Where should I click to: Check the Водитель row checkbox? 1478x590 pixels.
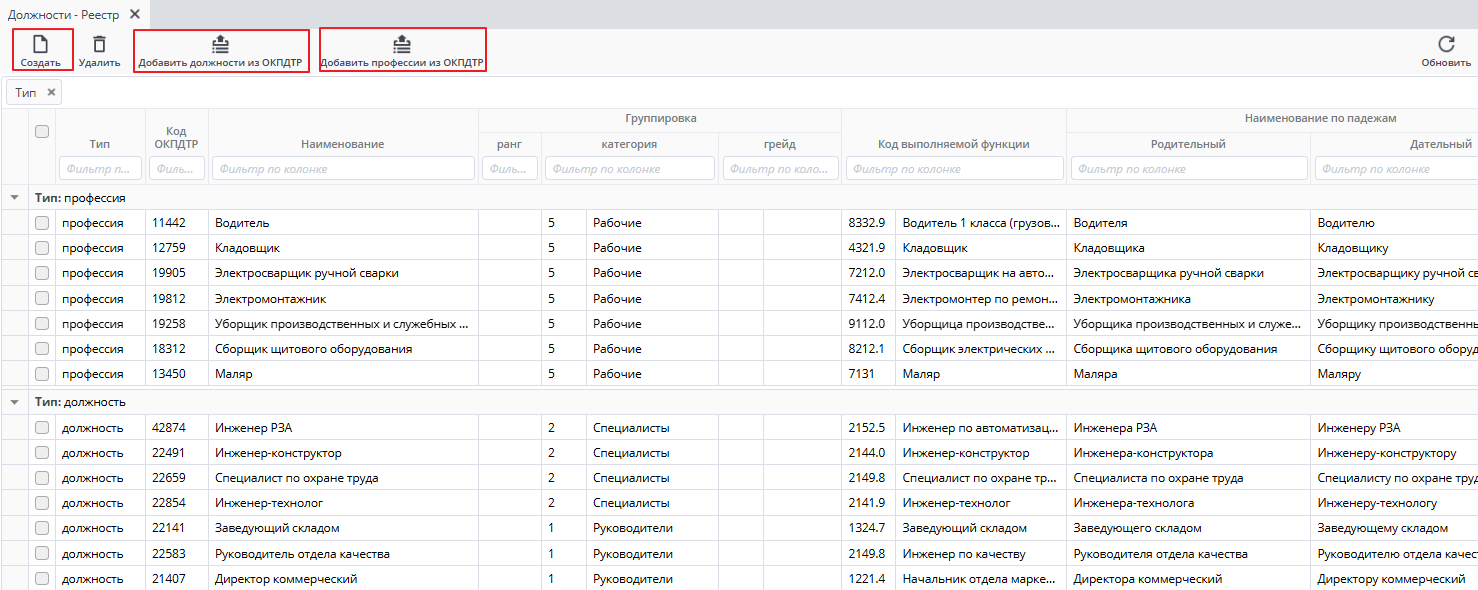click(x=42, y=223)
